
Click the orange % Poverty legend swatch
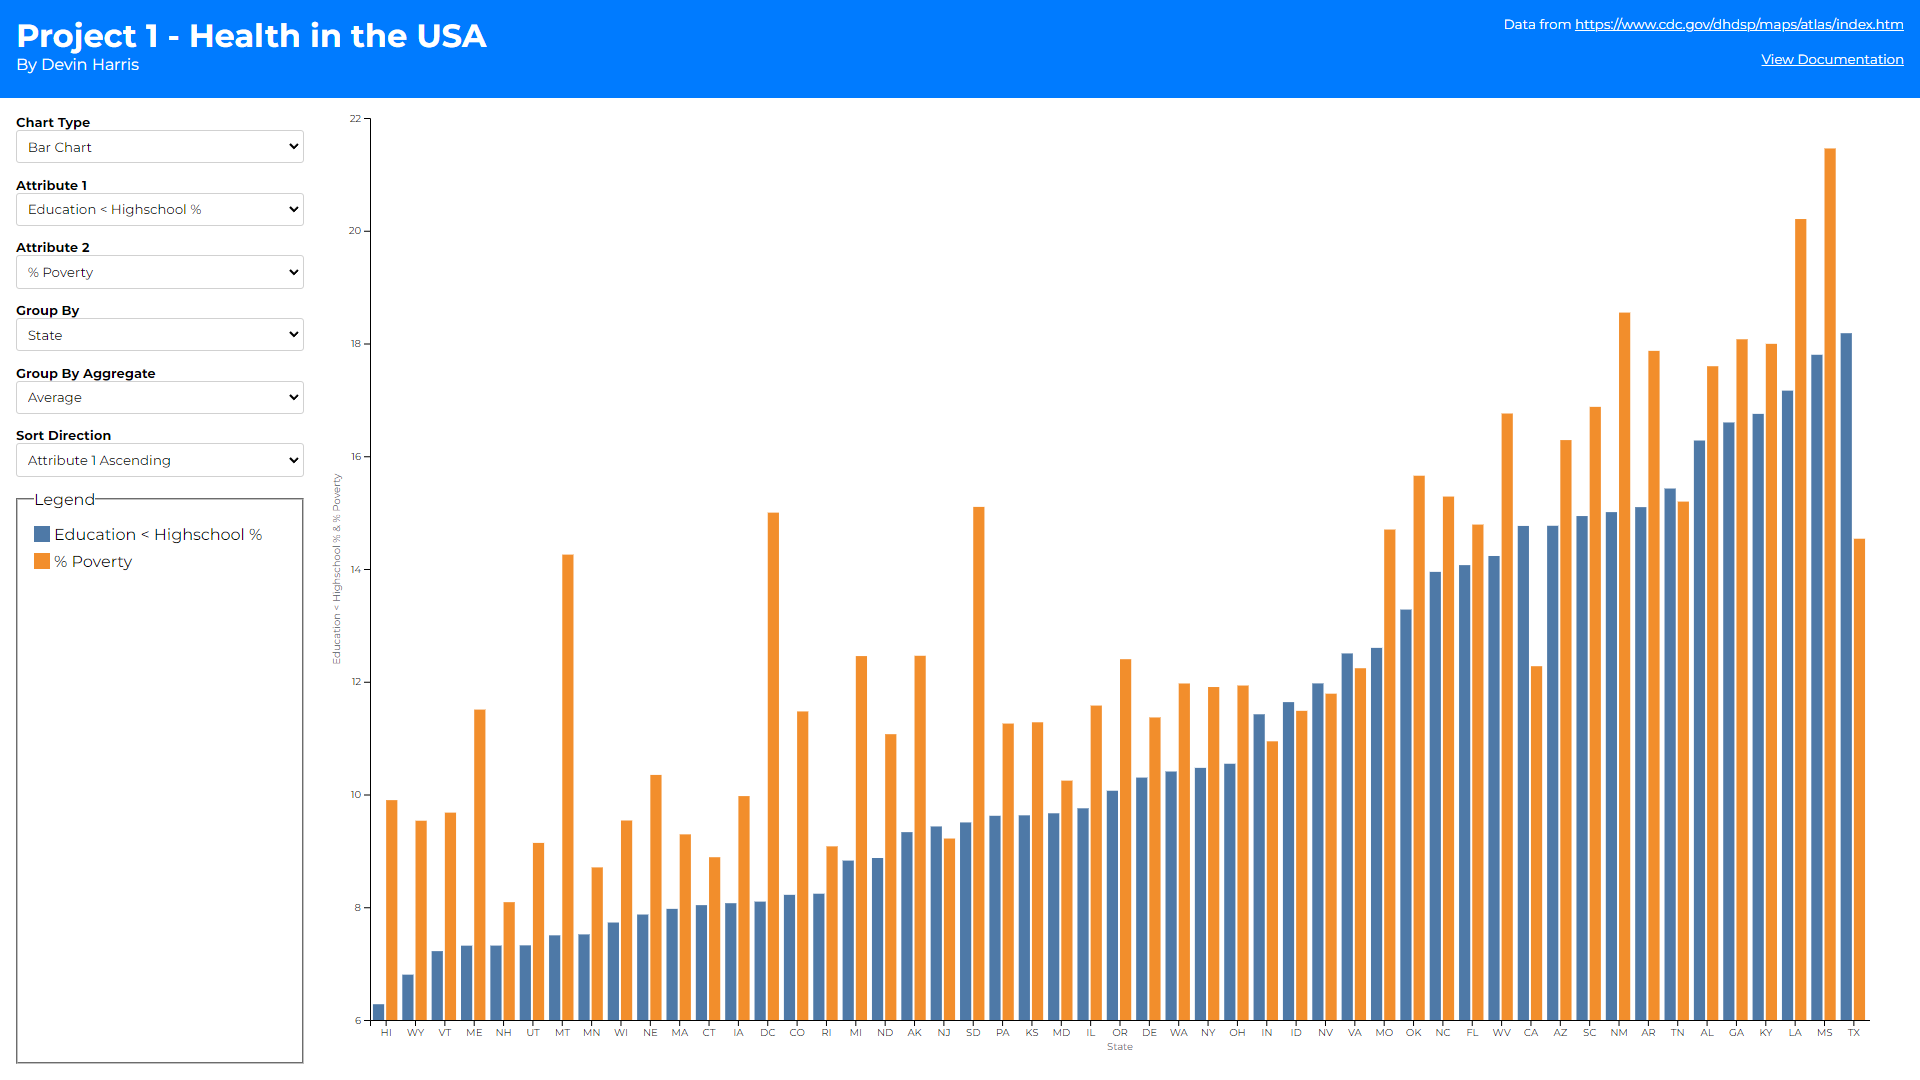[x=42, y=562]
